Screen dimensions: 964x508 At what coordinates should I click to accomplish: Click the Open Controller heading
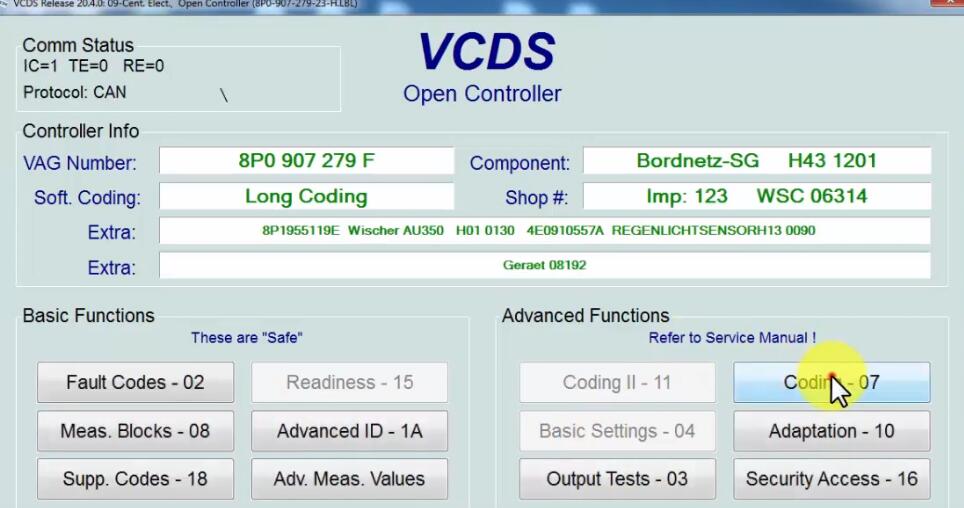pyautogui.click(x=482, y=94)
